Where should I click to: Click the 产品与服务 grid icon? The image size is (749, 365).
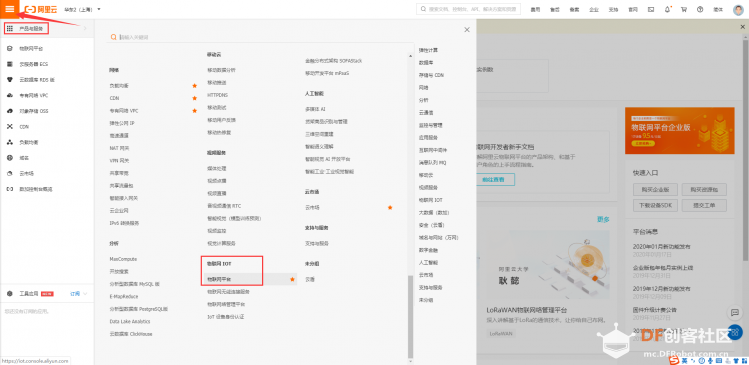click(10, 29)
